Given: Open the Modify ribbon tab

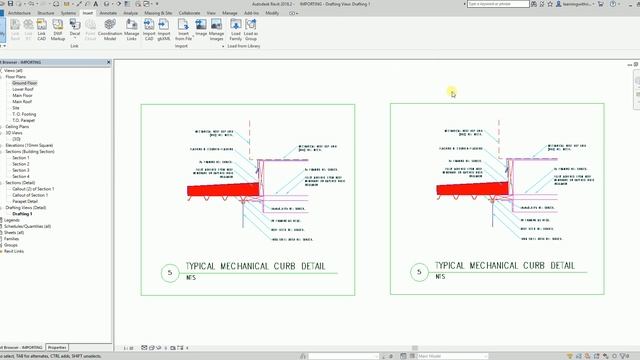Looking at the screenshot, I should 272,13.
